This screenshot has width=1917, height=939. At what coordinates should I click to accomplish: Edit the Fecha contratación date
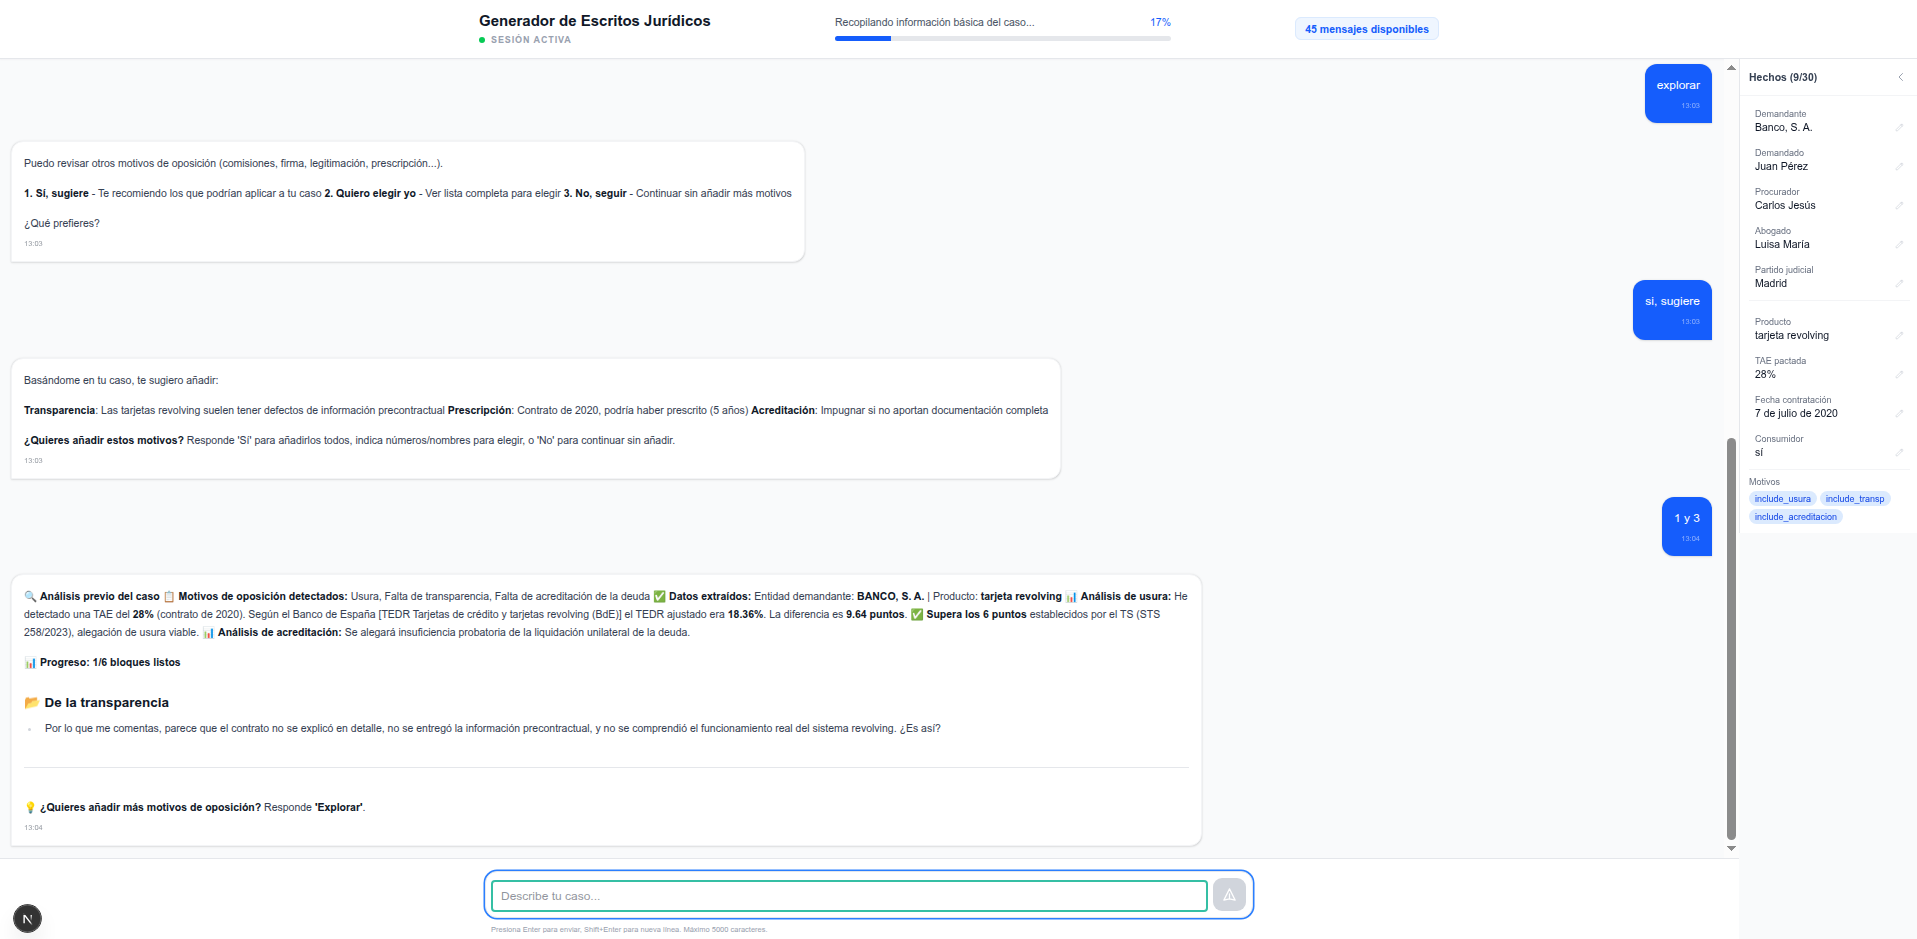pyautogui.click(x=1899, y=413)
